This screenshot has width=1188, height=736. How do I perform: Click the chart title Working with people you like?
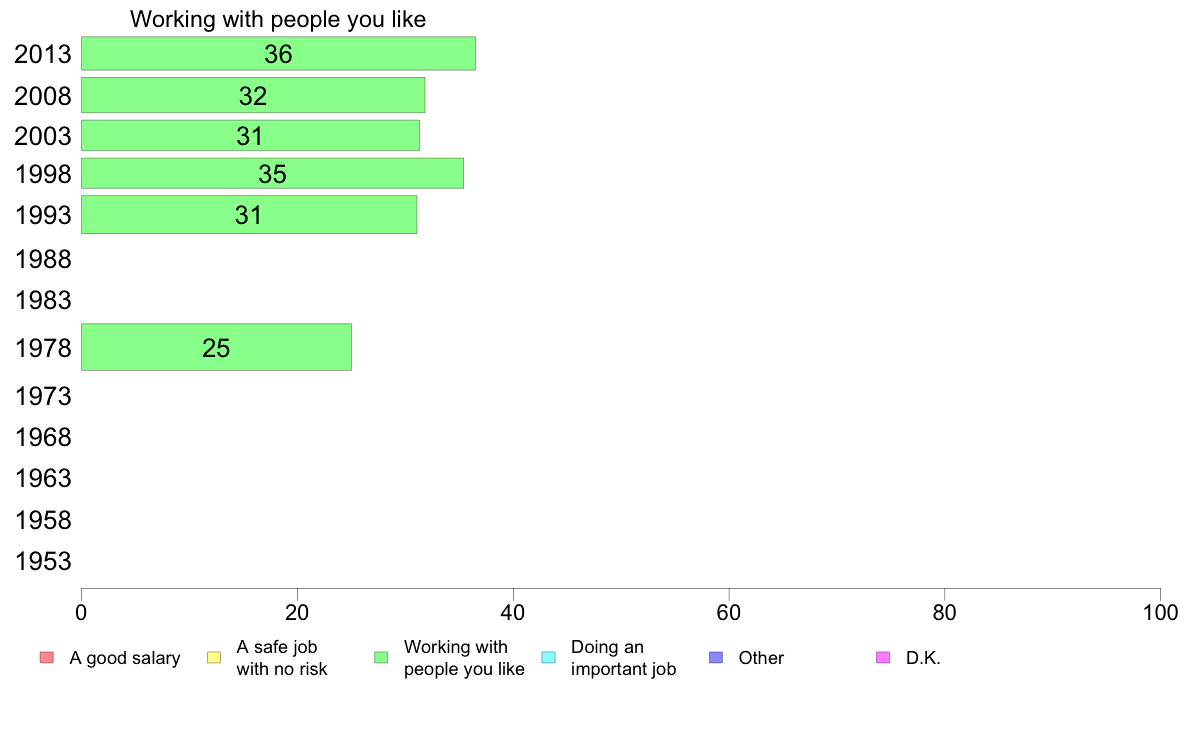278,19
